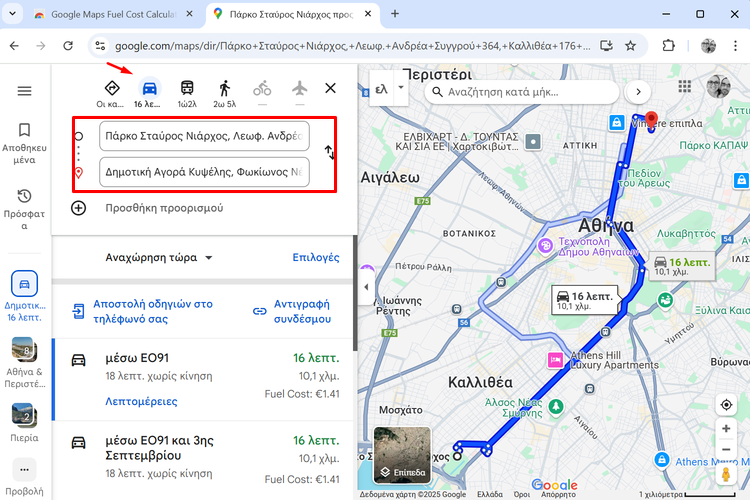750x500 pixels.
Task: Open Chrome three-dot menu
Action: [735, 45]
